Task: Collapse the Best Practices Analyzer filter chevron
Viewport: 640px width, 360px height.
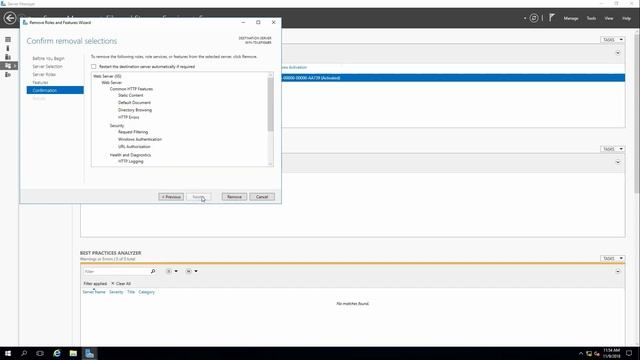Action: [x=618, y=271]
